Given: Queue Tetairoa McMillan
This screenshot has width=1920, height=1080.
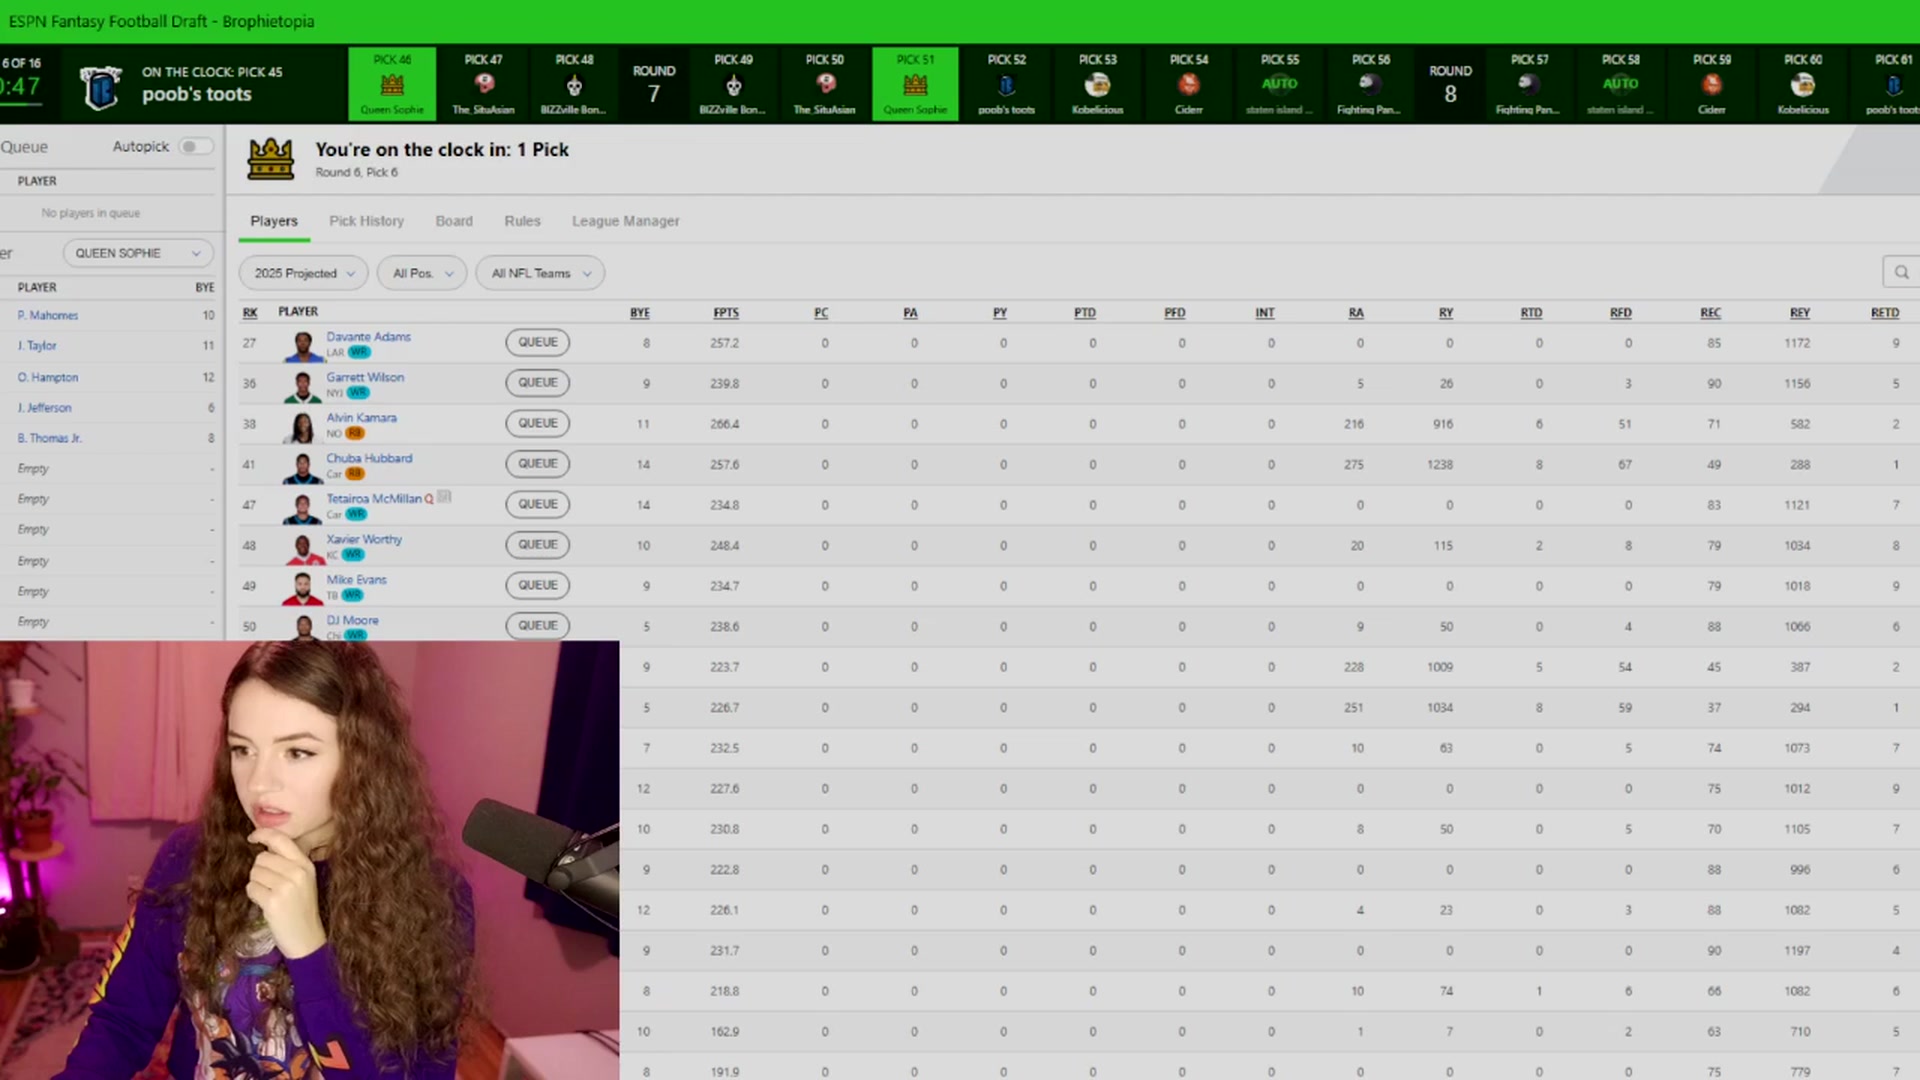Looking at the screenshot, I should (x=538, y=504).
